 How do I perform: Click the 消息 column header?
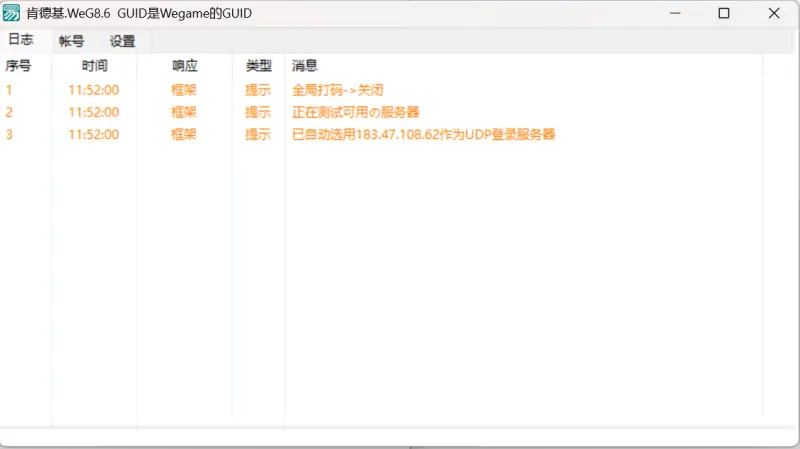click(x=305, y=66)
